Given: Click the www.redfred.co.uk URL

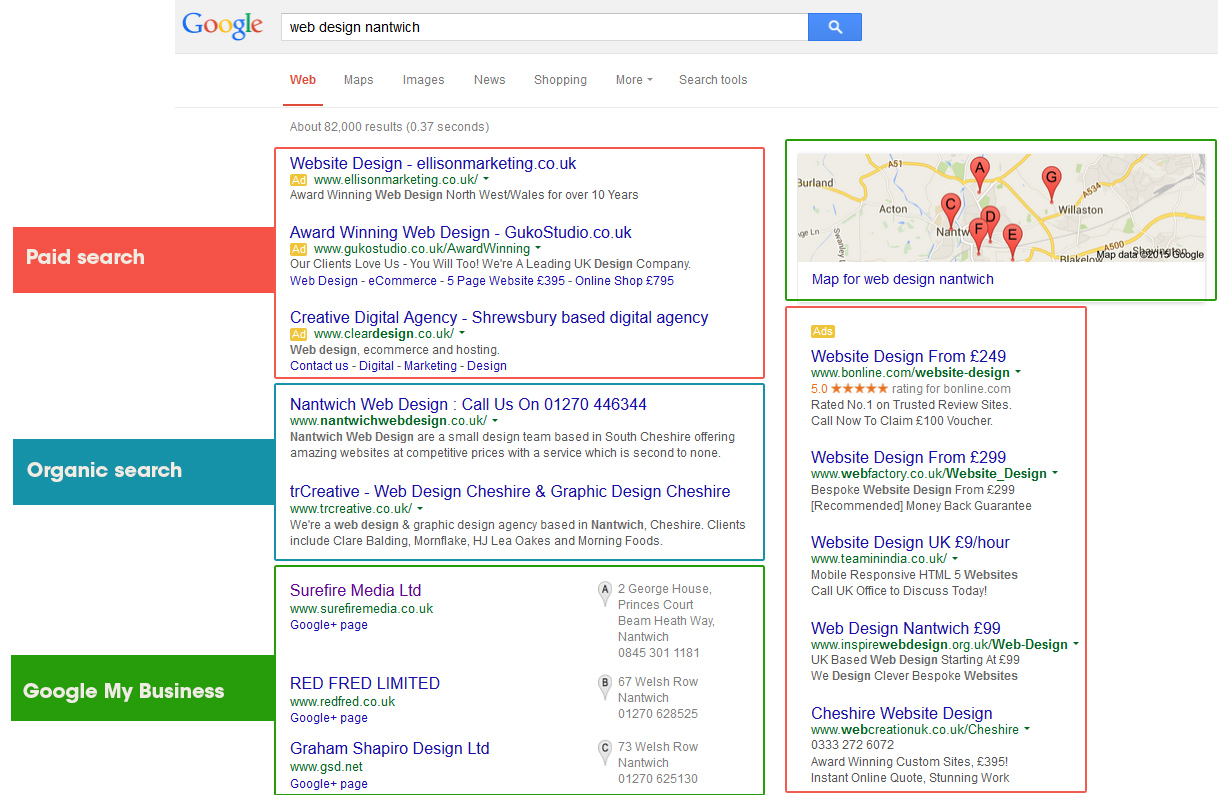Looking at the screenshot, I should (x=343, y=702).
